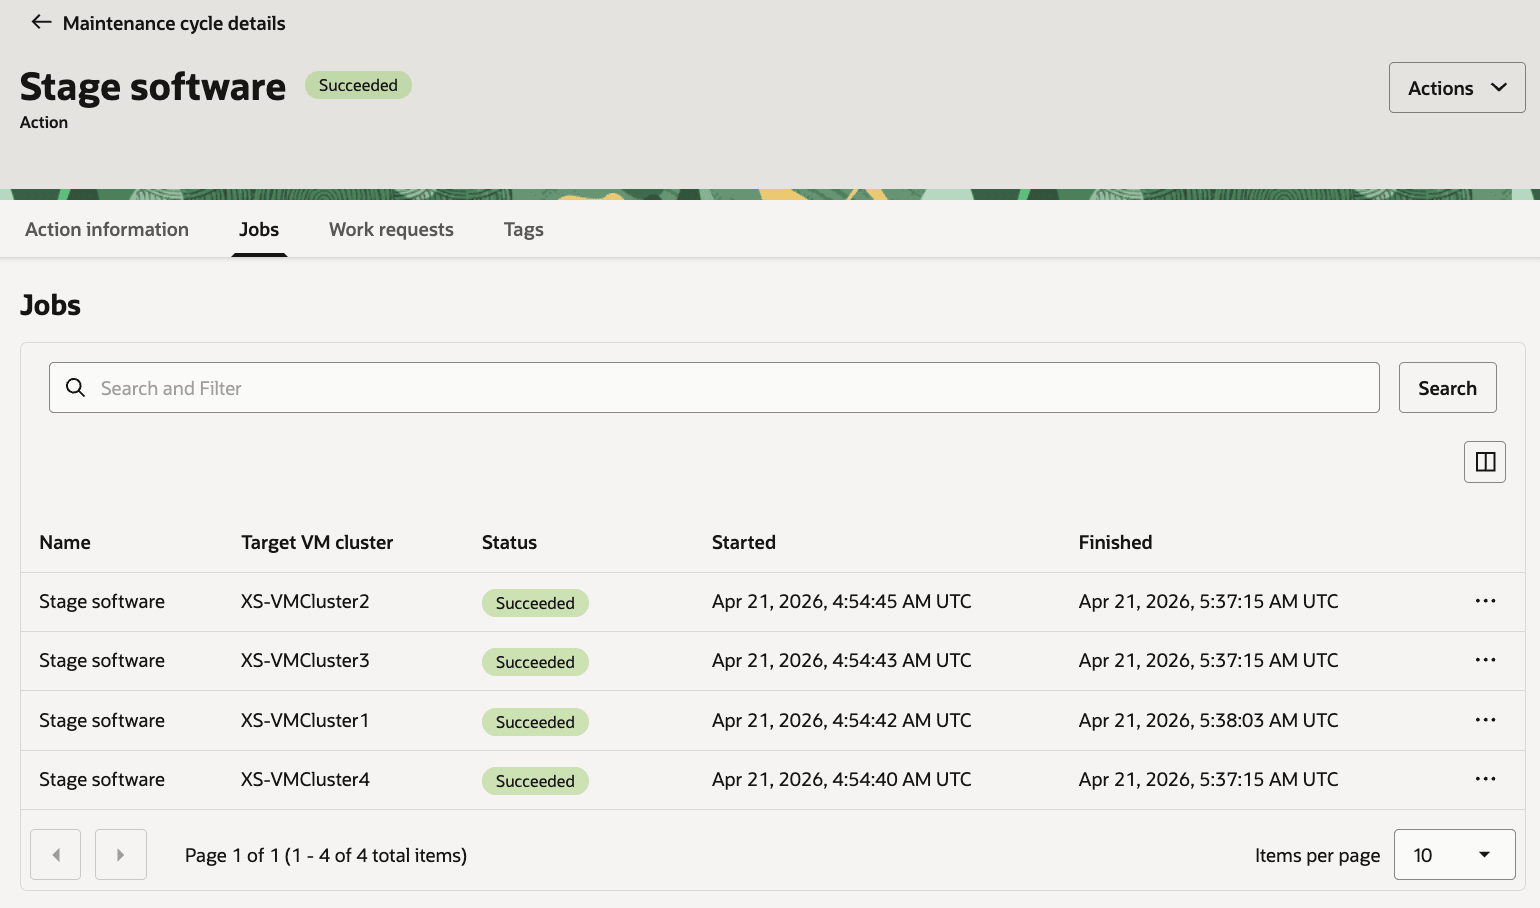The height and width of the screenshot is (908, 1540).
Task: Click the Jobs section heading
Action: 51,305
